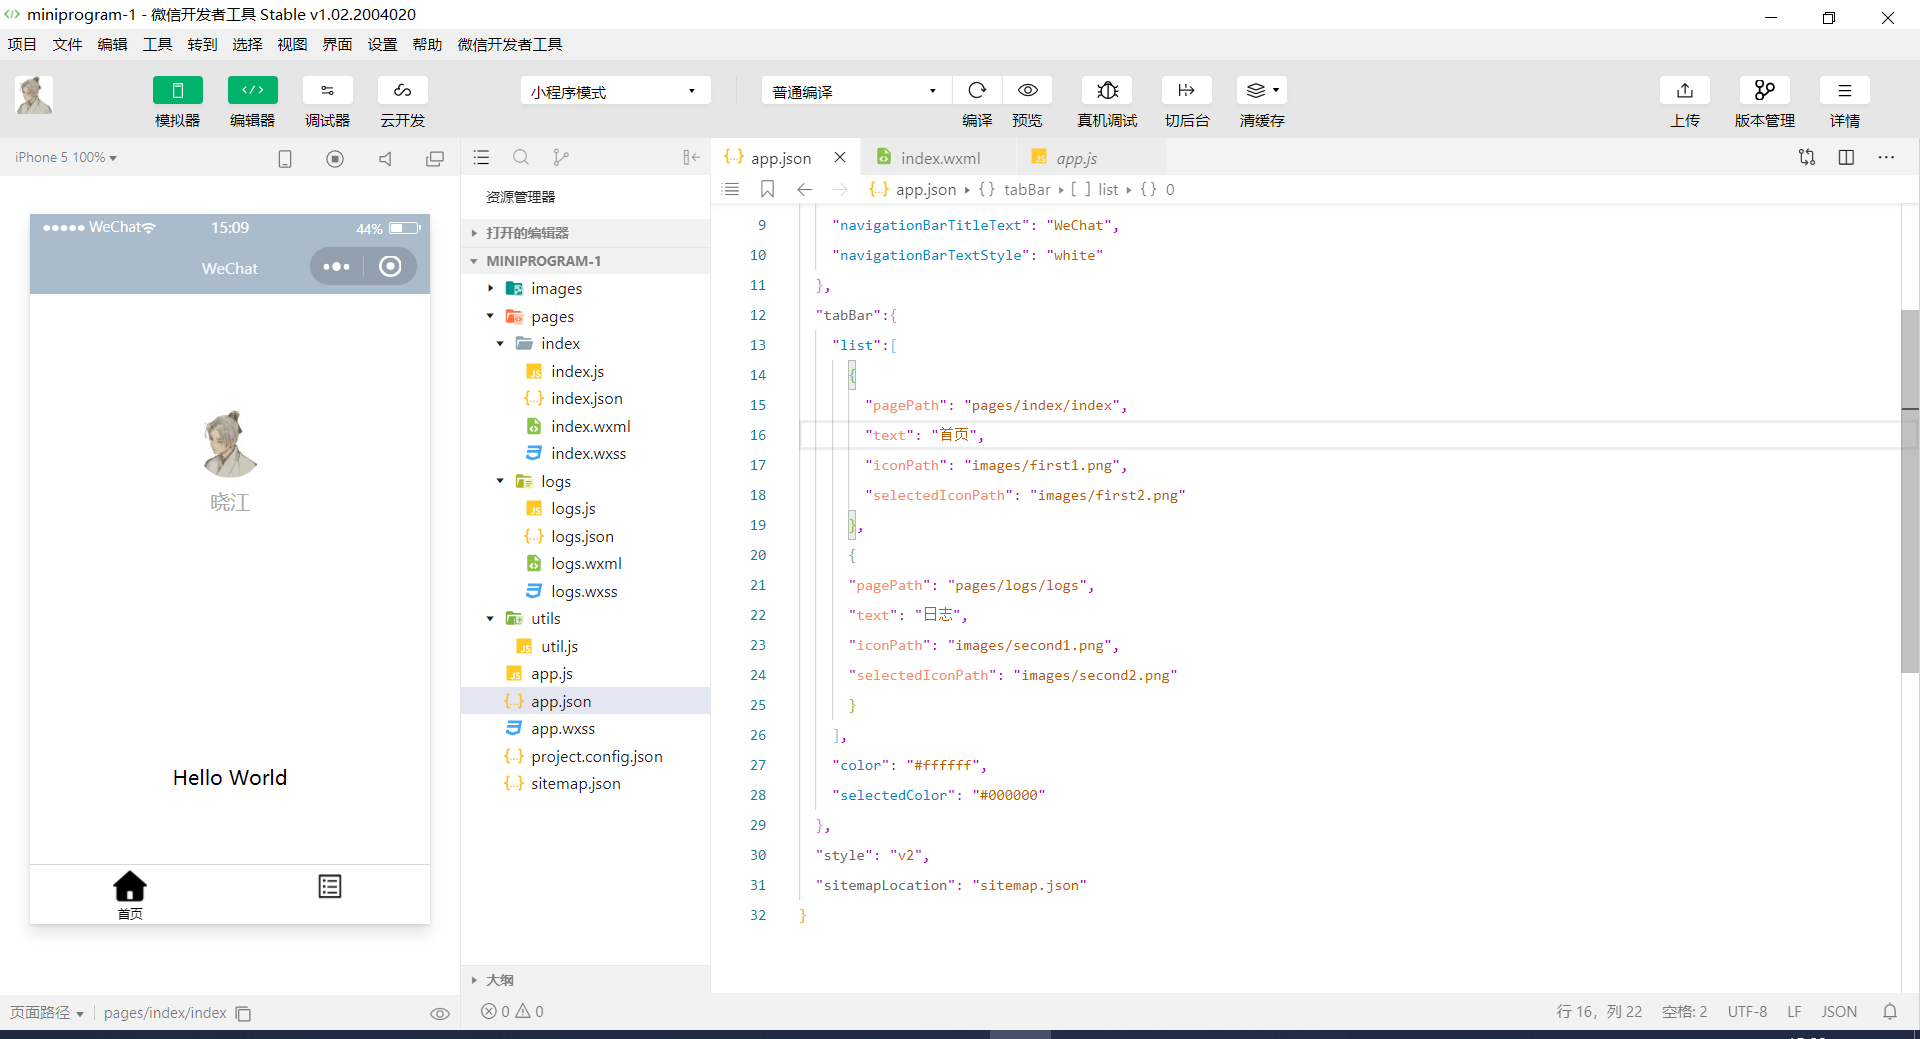Open the 小程序模式 mode dropdown

615,91
